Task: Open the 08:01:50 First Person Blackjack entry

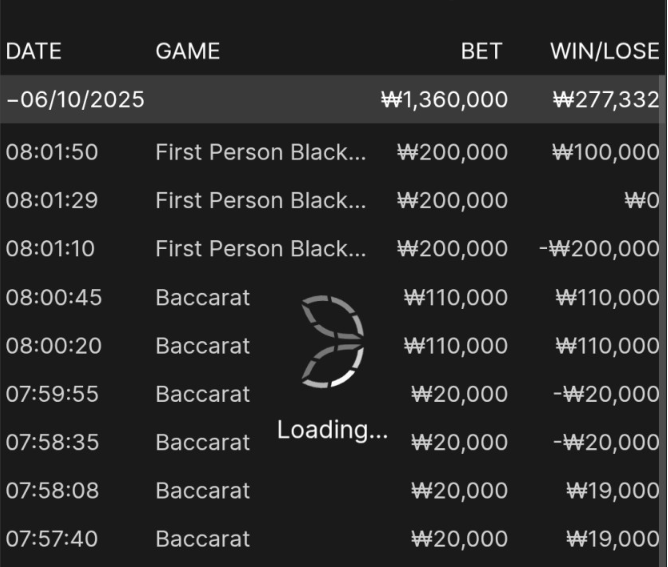Action: click(260, 152)
